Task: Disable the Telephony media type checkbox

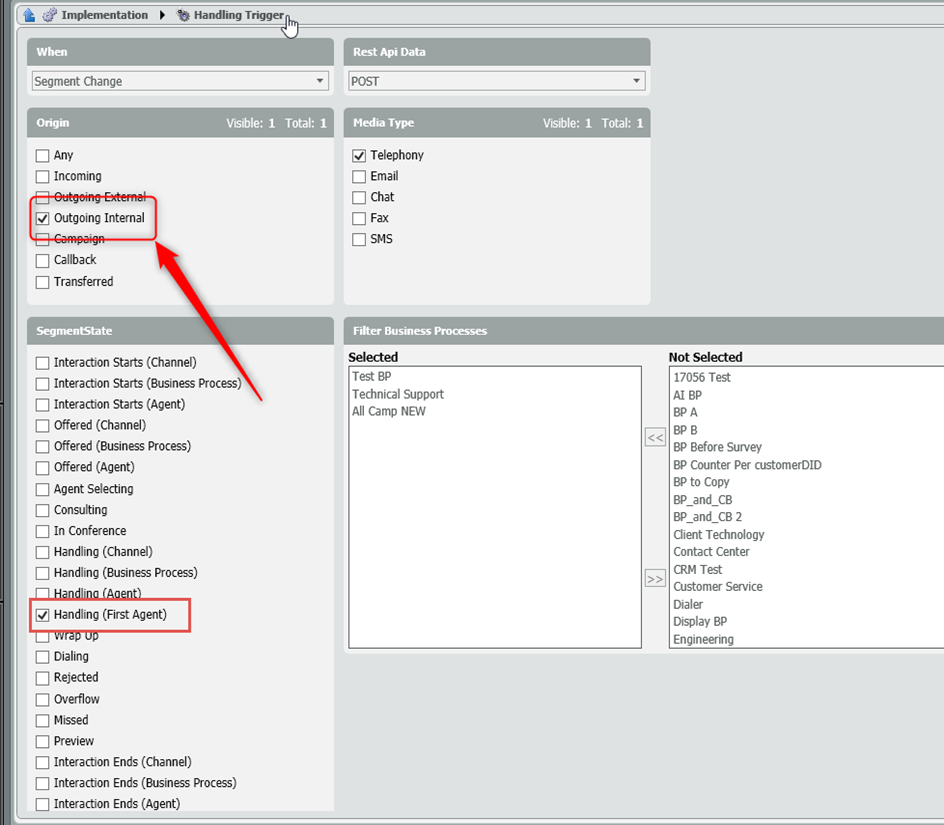Action: (x=359, y=156)
